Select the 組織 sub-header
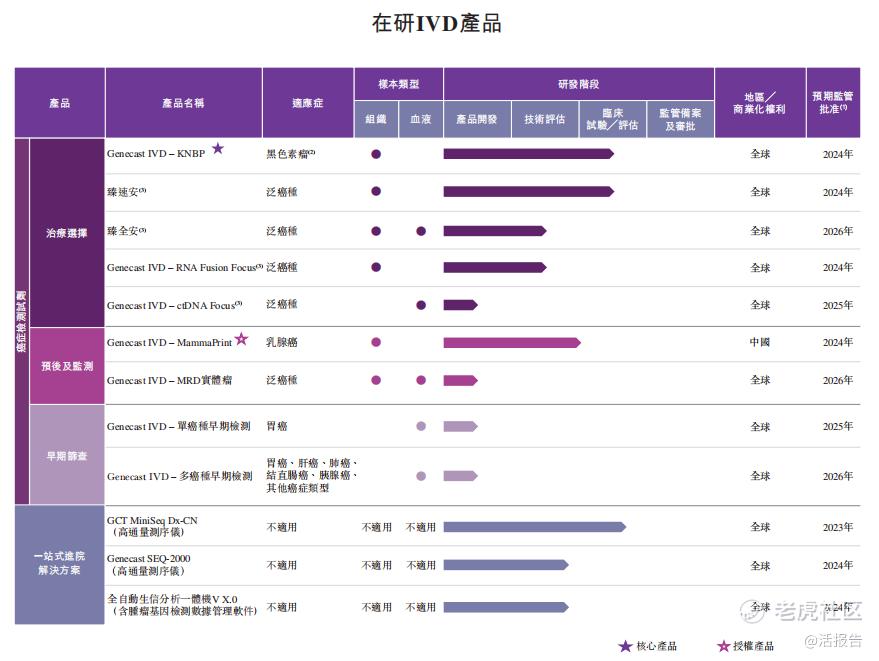Screen dimensions: 879x661 pos(376,119)
